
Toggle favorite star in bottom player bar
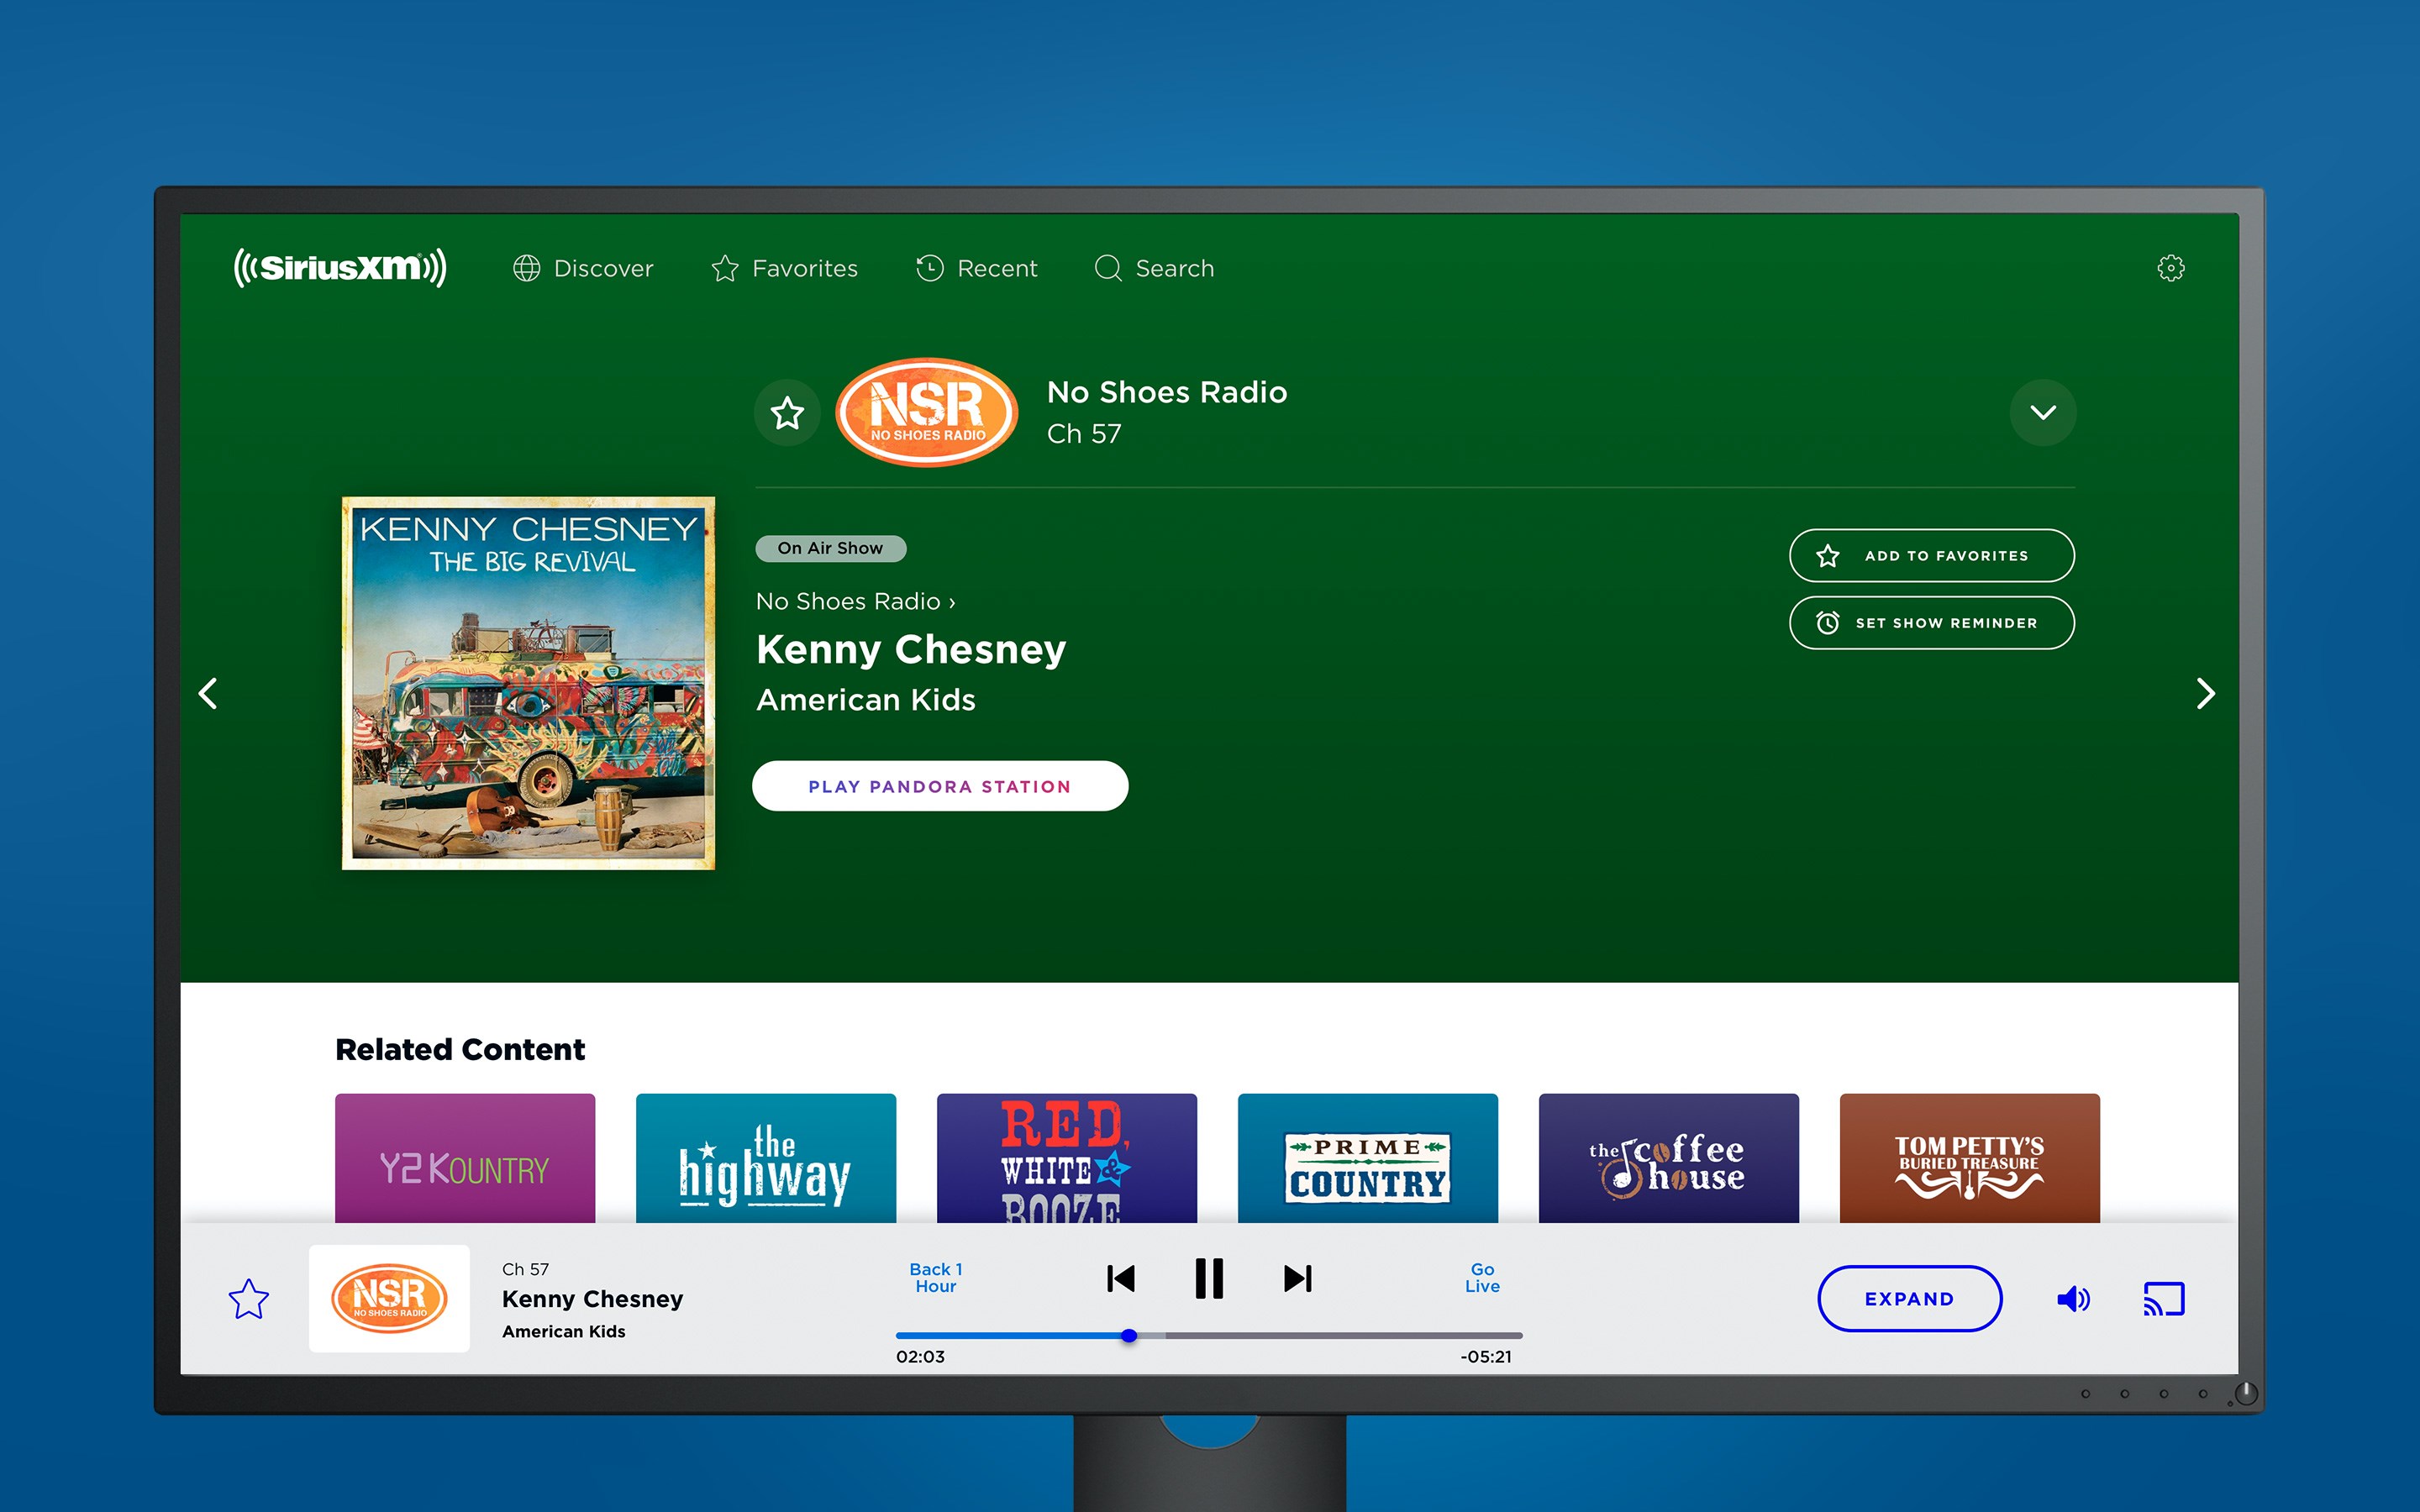point(248,1299)
